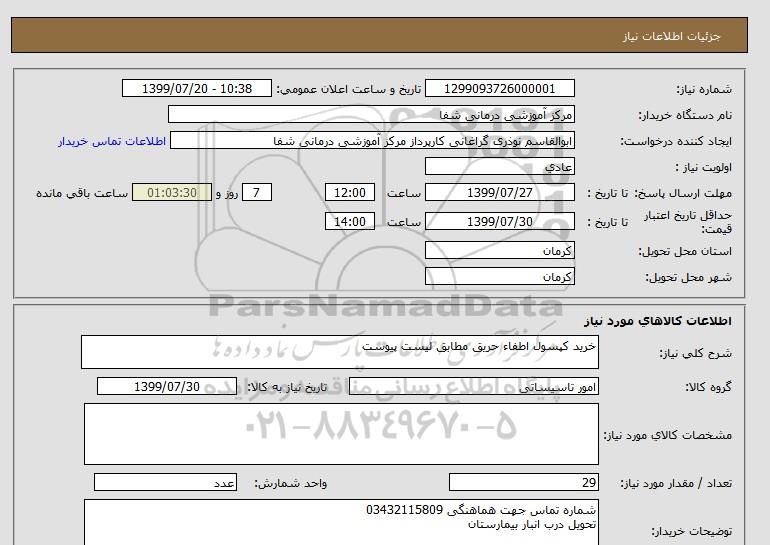This screenshot has width=770, height=545.
Task: Click the goods group field امور تاسیساتی
Action: [474, 386]
